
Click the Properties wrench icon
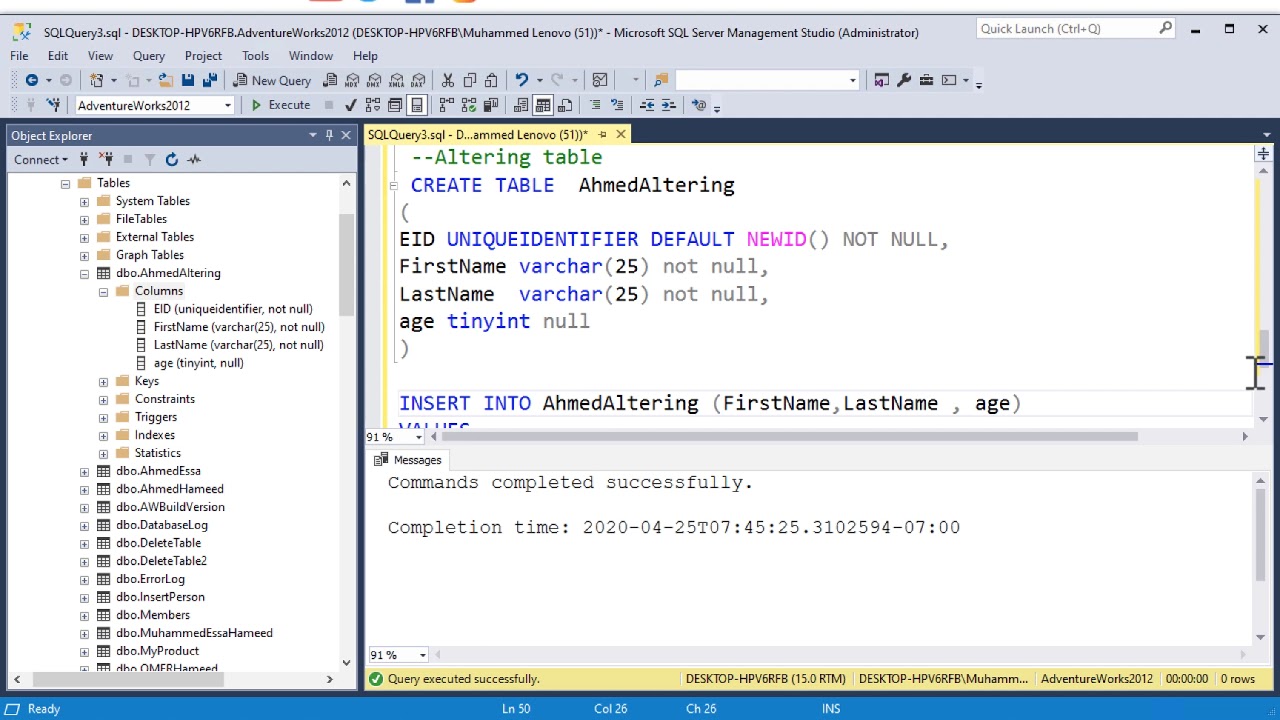(904, 80)
